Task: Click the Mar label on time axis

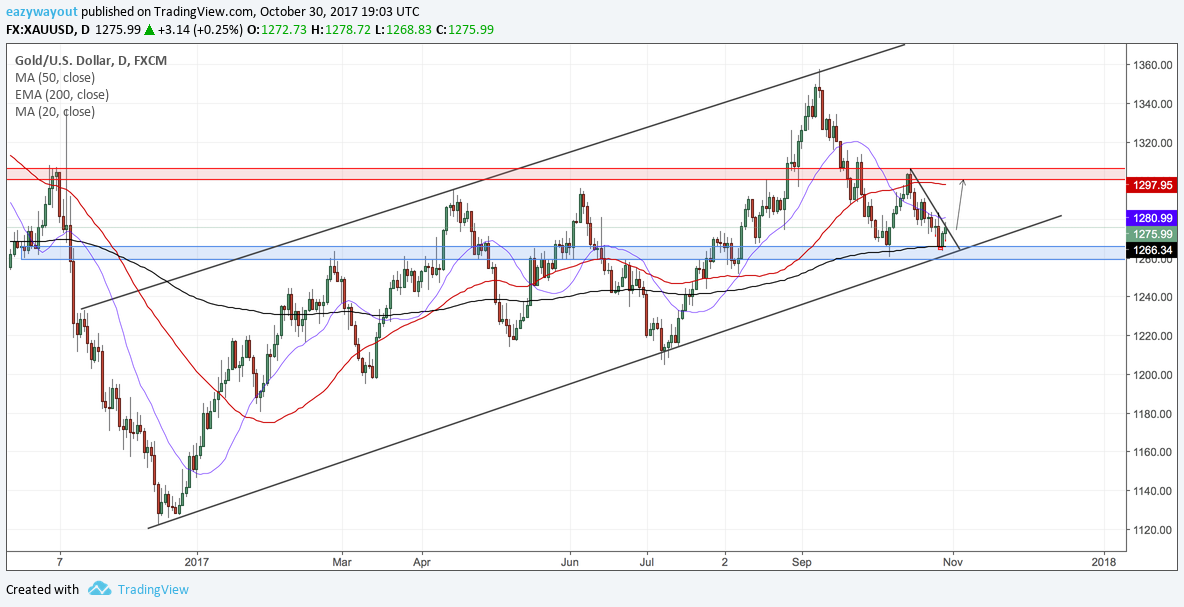Action: click(343, 562)
